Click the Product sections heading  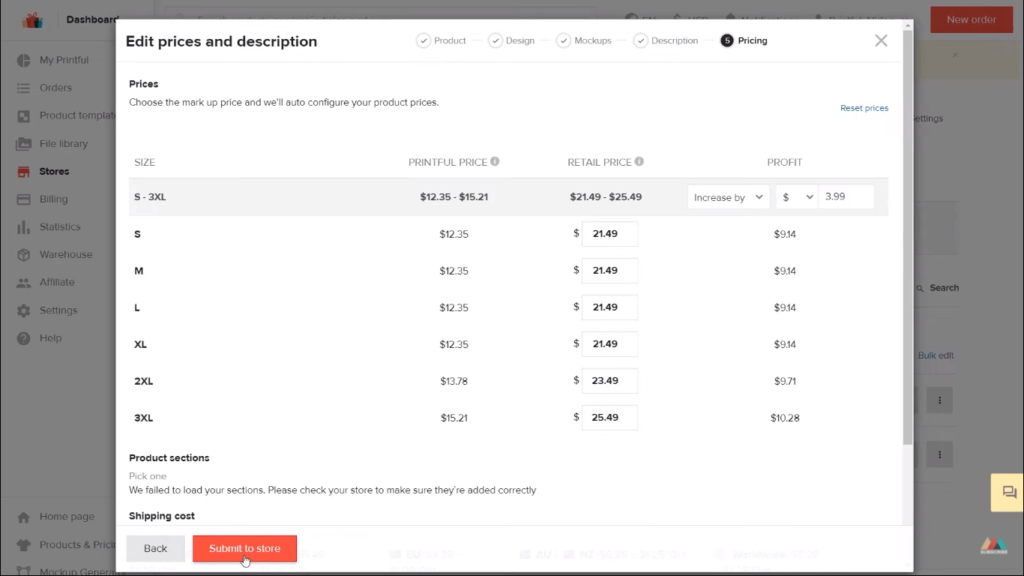click(169, 458)
